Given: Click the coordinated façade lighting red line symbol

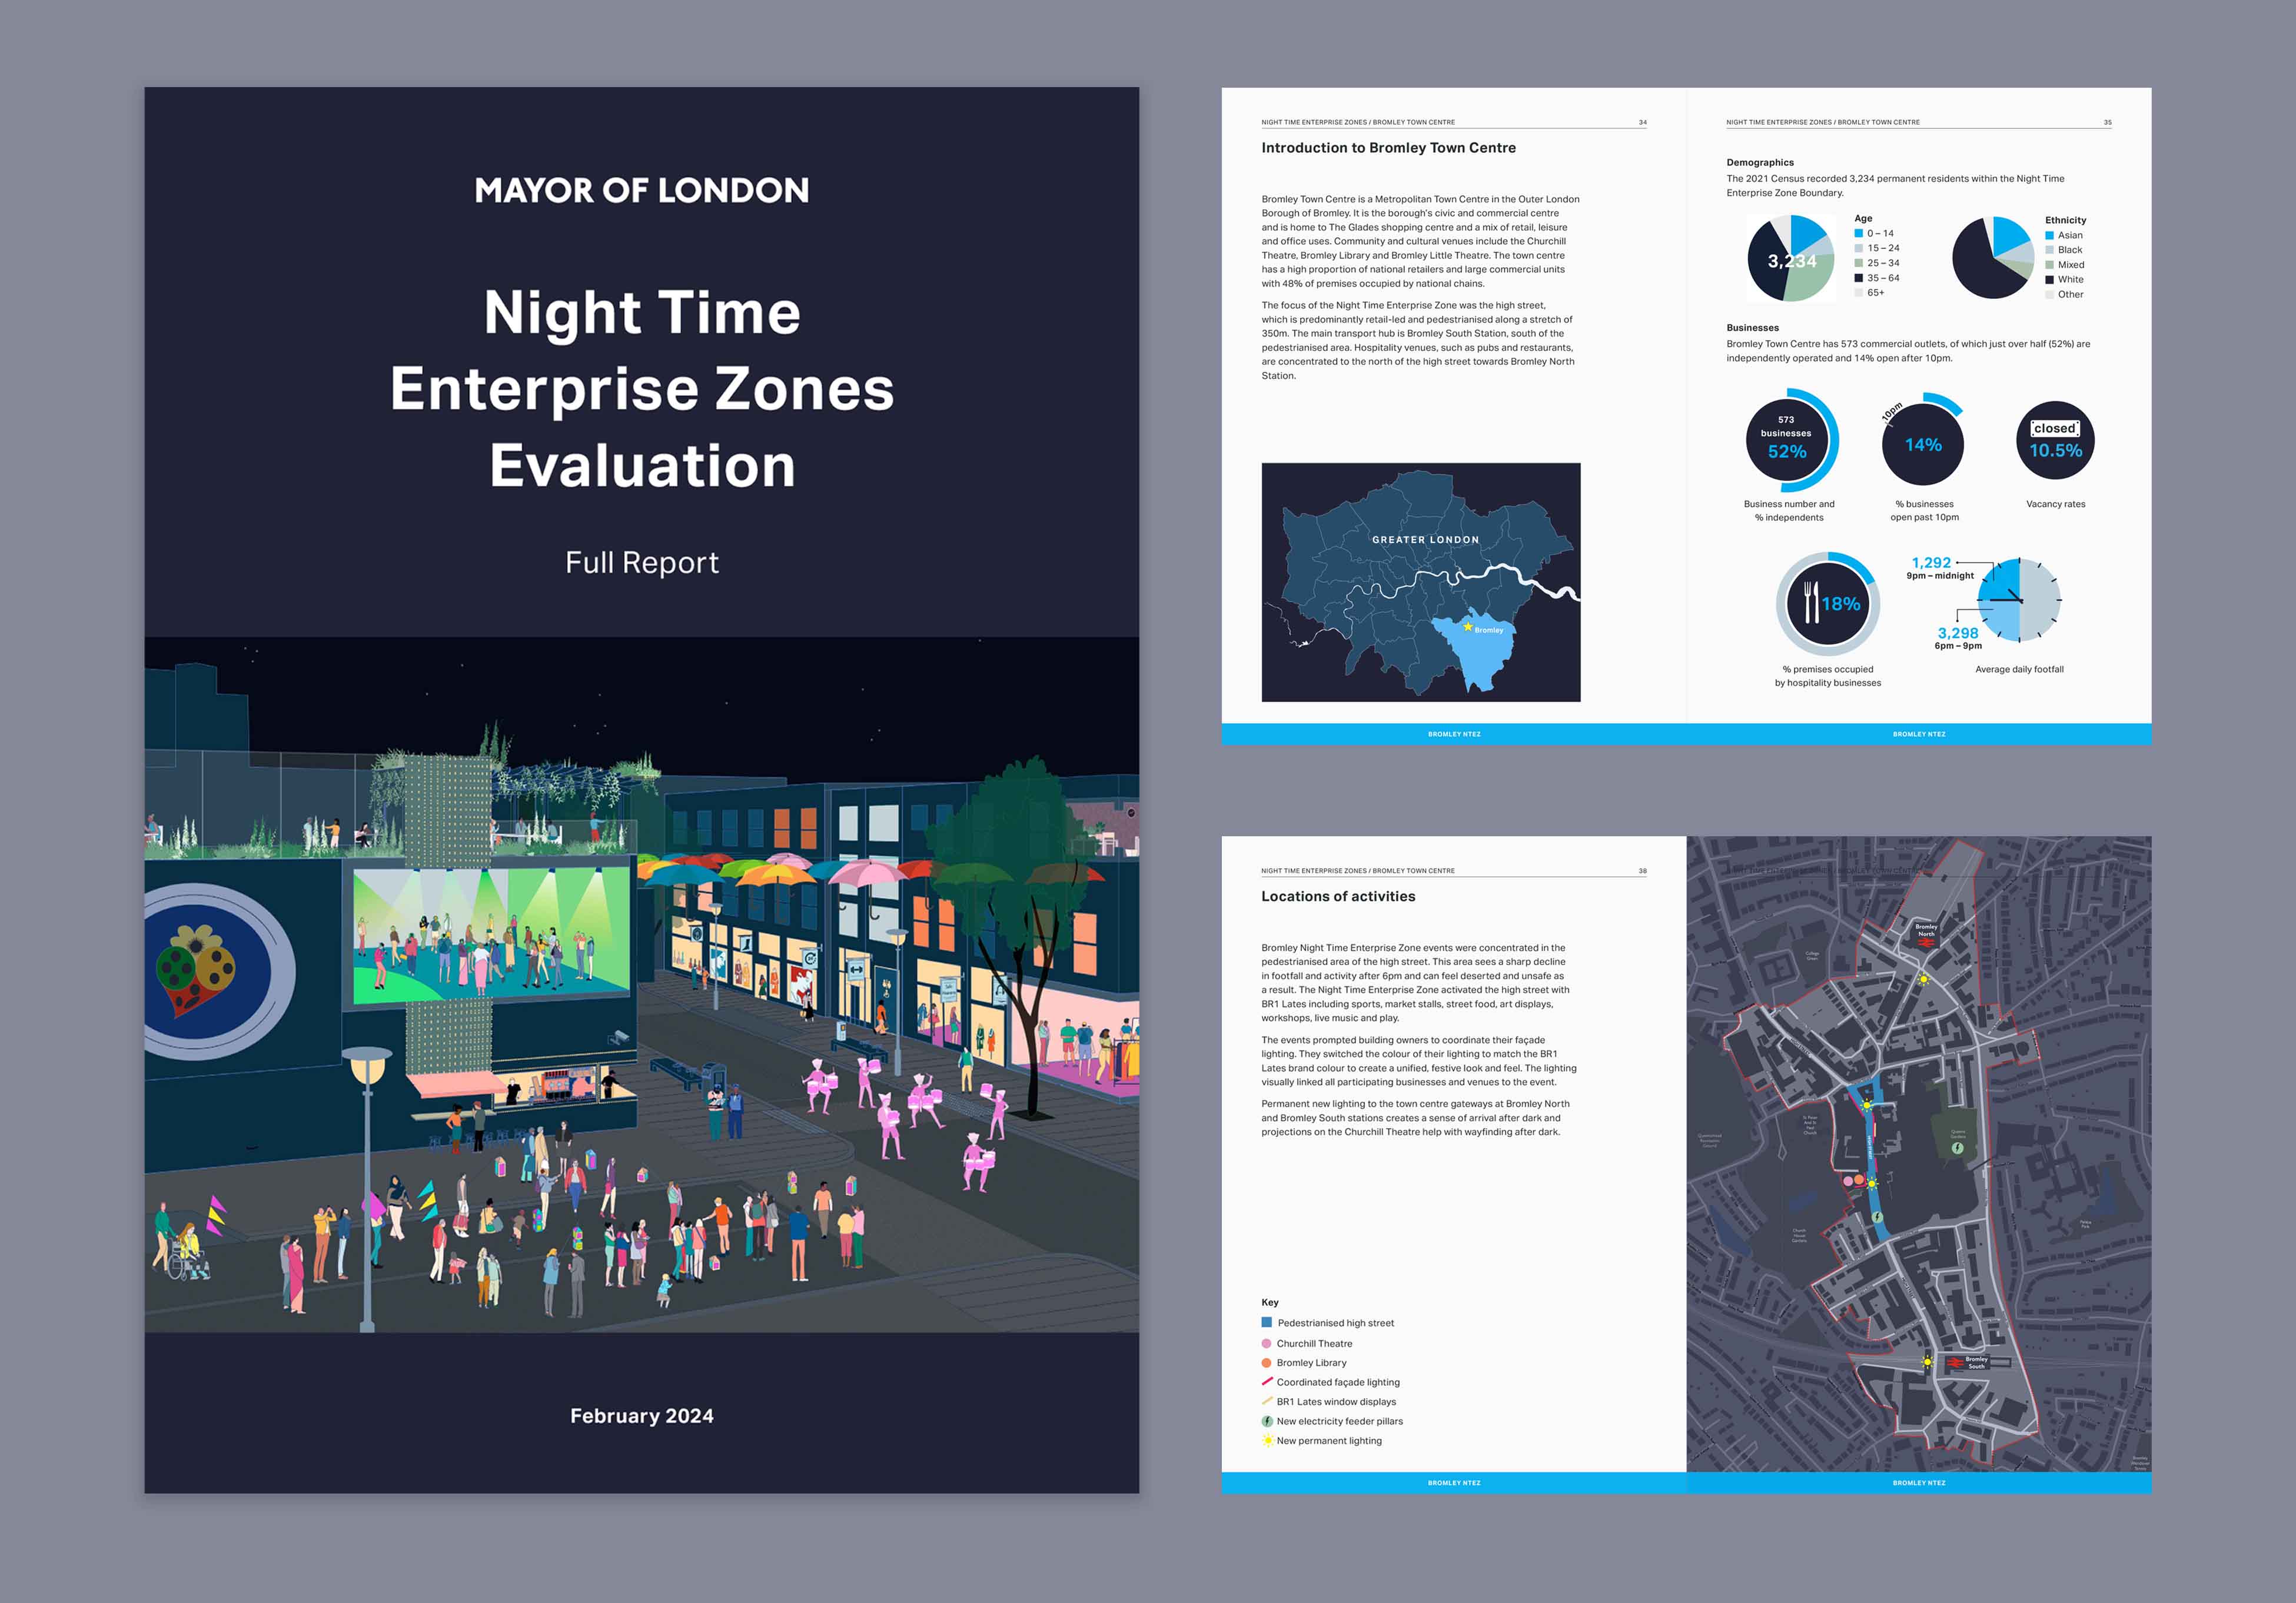Looking at the screenshot, I should 1267,1381.
